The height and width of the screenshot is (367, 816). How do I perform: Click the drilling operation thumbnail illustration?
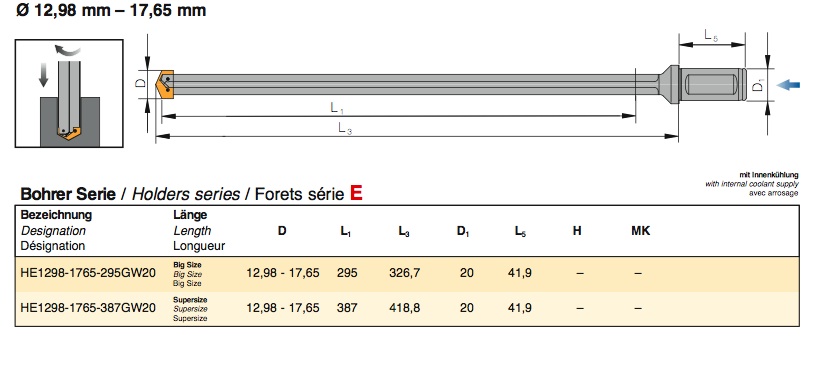pyautogui.click(x=69, y=93)
